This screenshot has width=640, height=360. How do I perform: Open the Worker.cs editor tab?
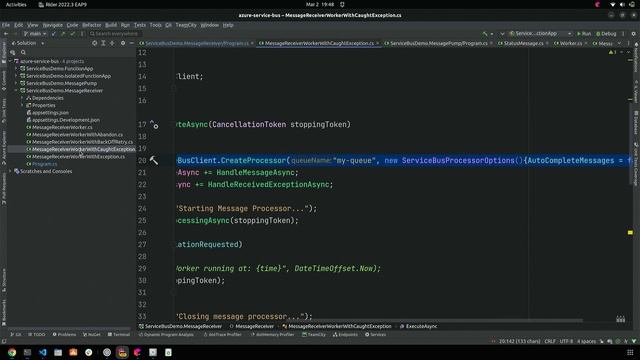coord(571,43)
